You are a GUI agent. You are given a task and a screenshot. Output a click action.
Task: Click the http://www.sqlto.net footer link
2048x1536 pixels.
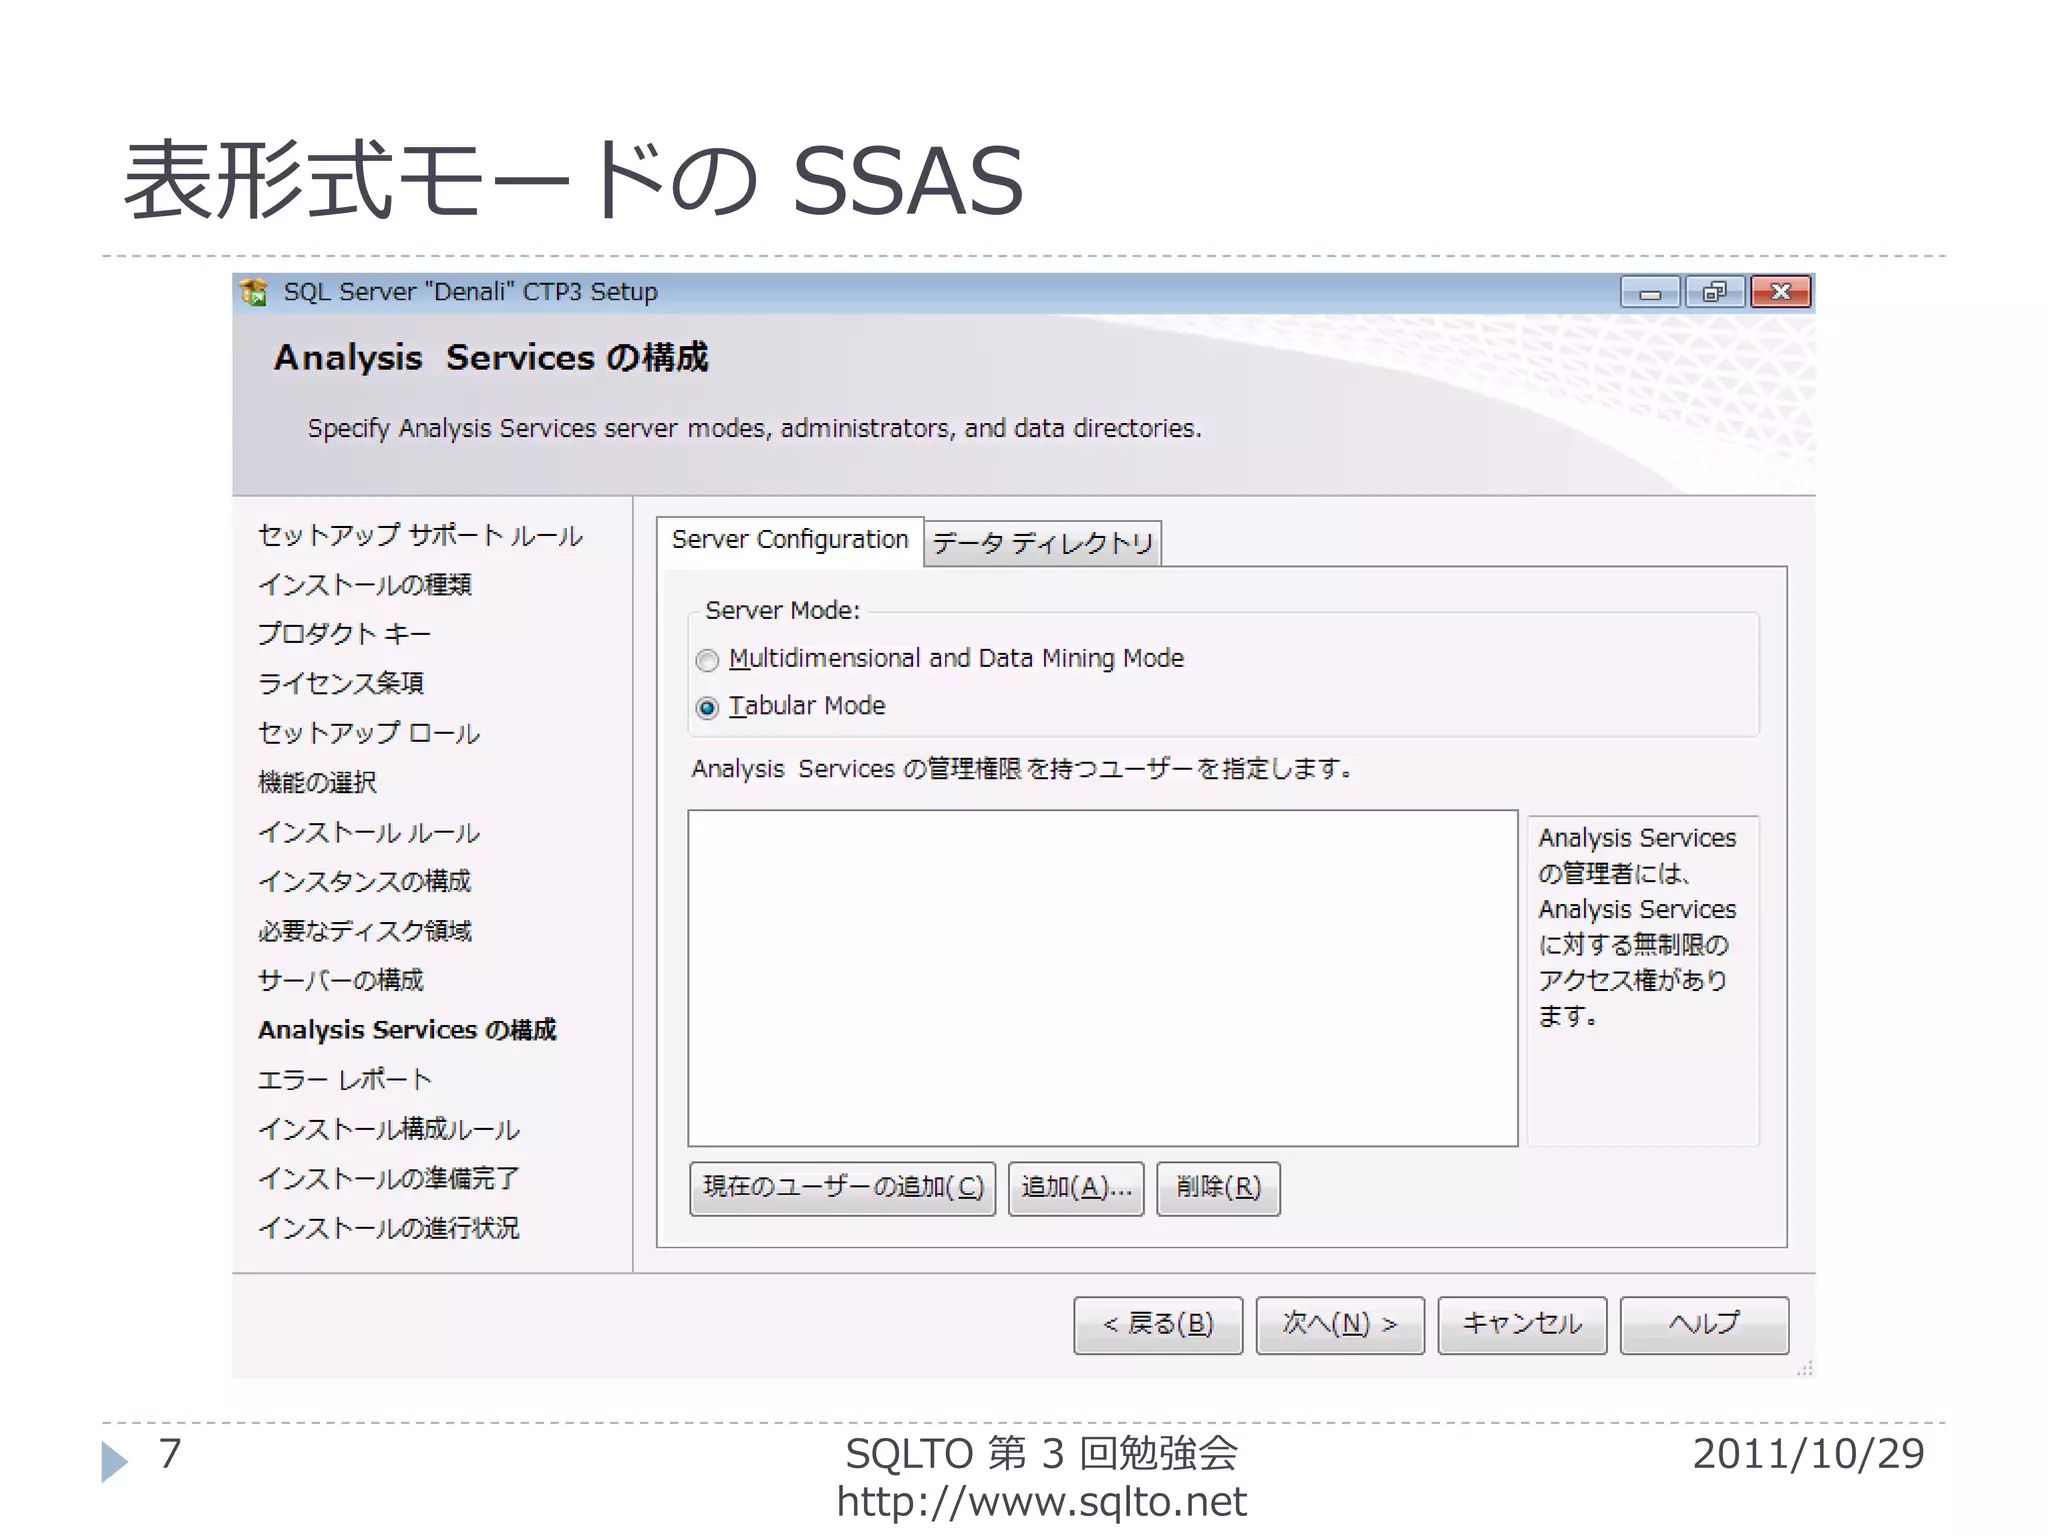[1041, 1502]
